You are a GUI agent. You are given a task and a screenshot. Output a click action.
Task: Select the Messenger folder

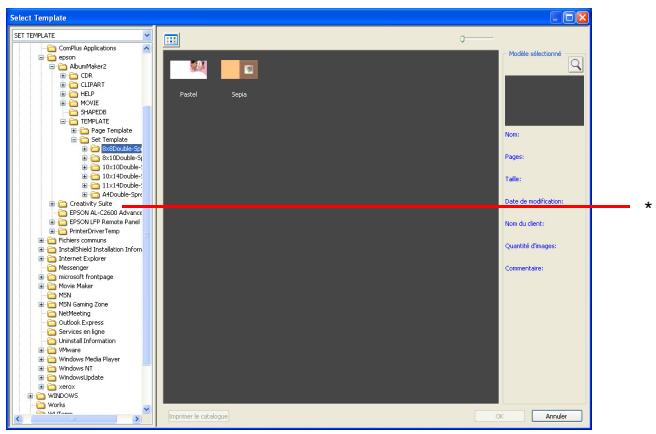(x=74, y=268)
